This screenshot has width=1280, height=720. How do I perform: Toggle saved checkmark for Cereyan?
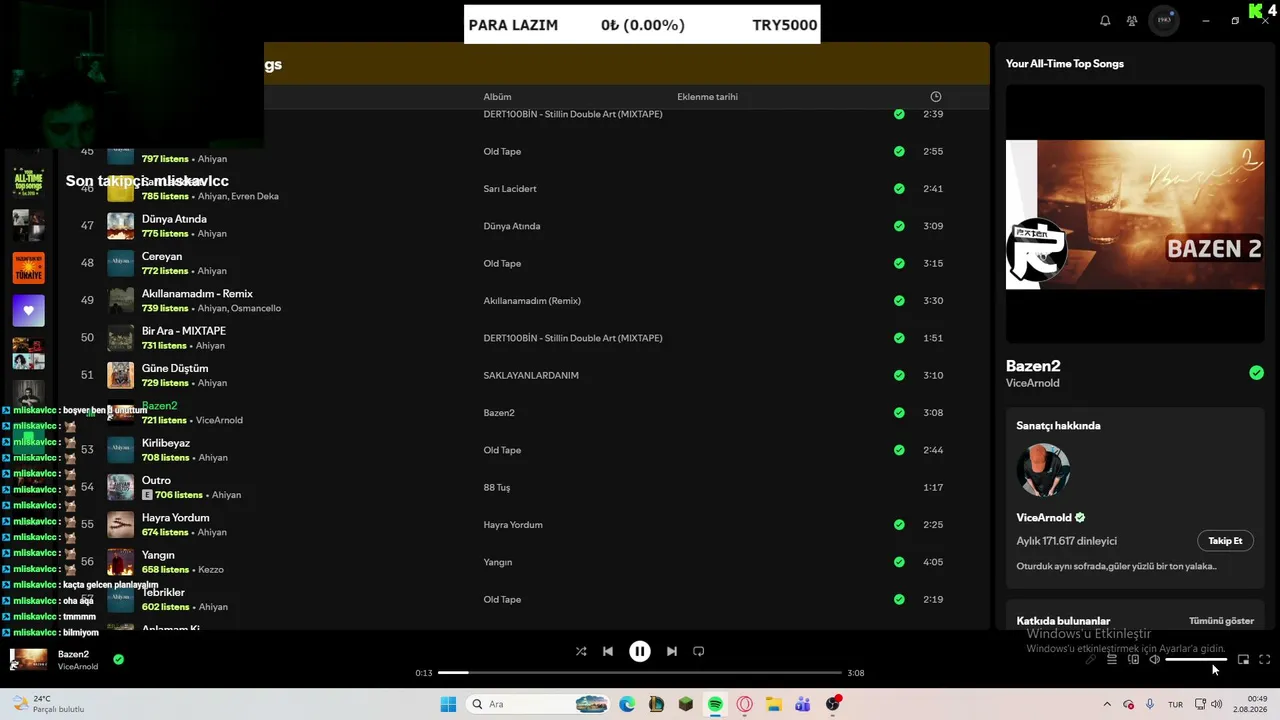pos(899,263)
